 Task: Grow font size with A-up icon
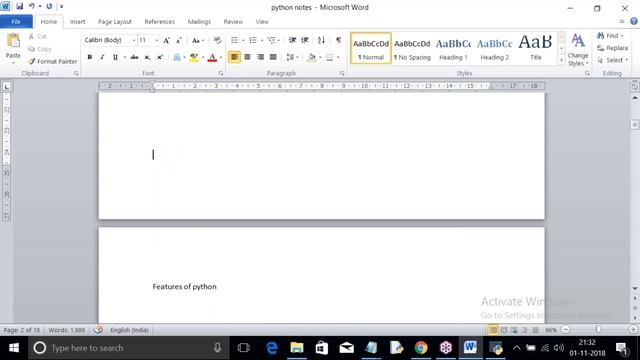pyautogui.click(x=166, y=40)
